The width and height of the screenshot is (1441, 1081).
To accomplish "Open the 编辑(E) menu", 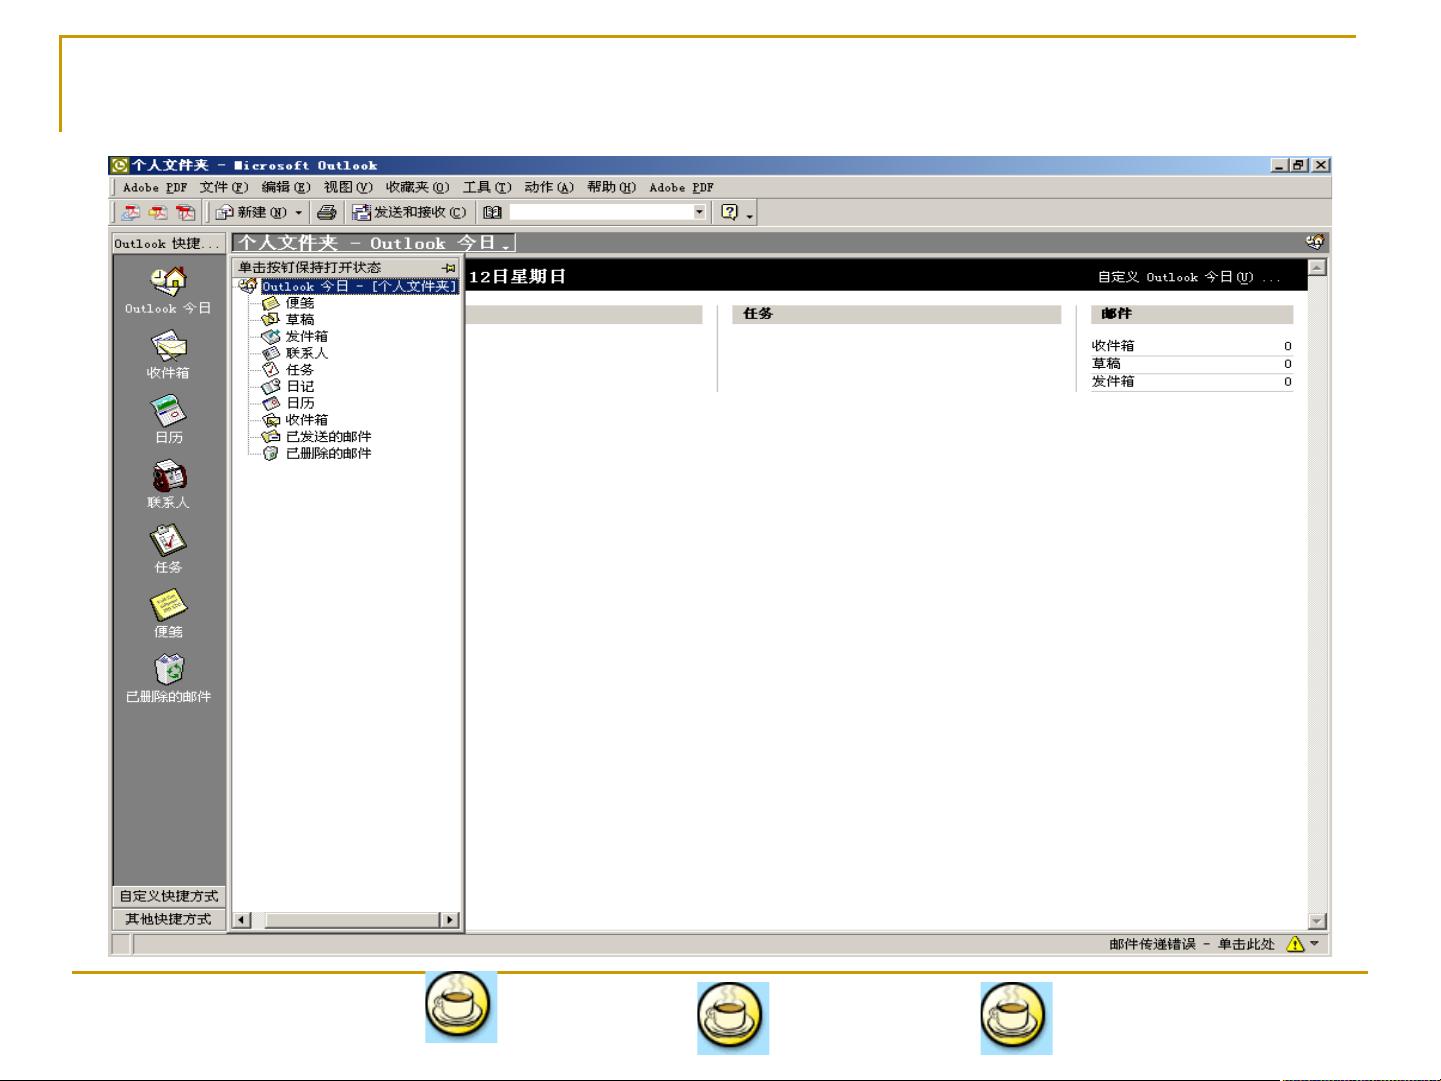I will tap(286, 187).
